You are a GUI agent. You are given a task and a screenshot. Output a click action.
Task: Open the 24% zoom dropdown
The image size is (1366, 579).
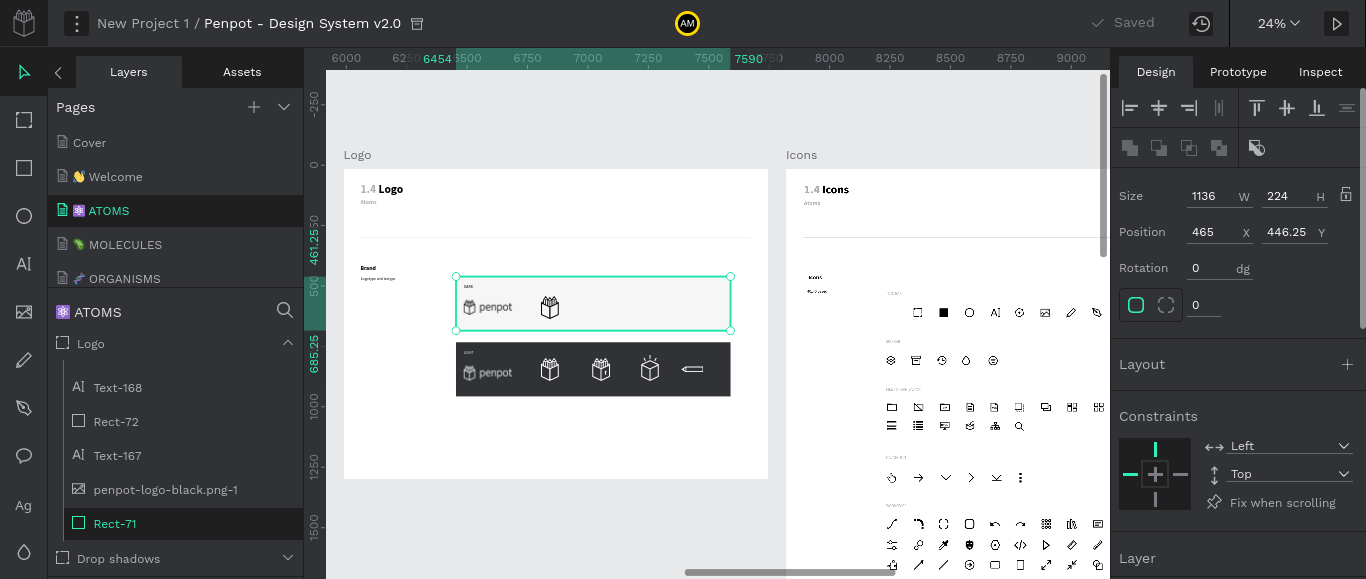coord(1279,23)
